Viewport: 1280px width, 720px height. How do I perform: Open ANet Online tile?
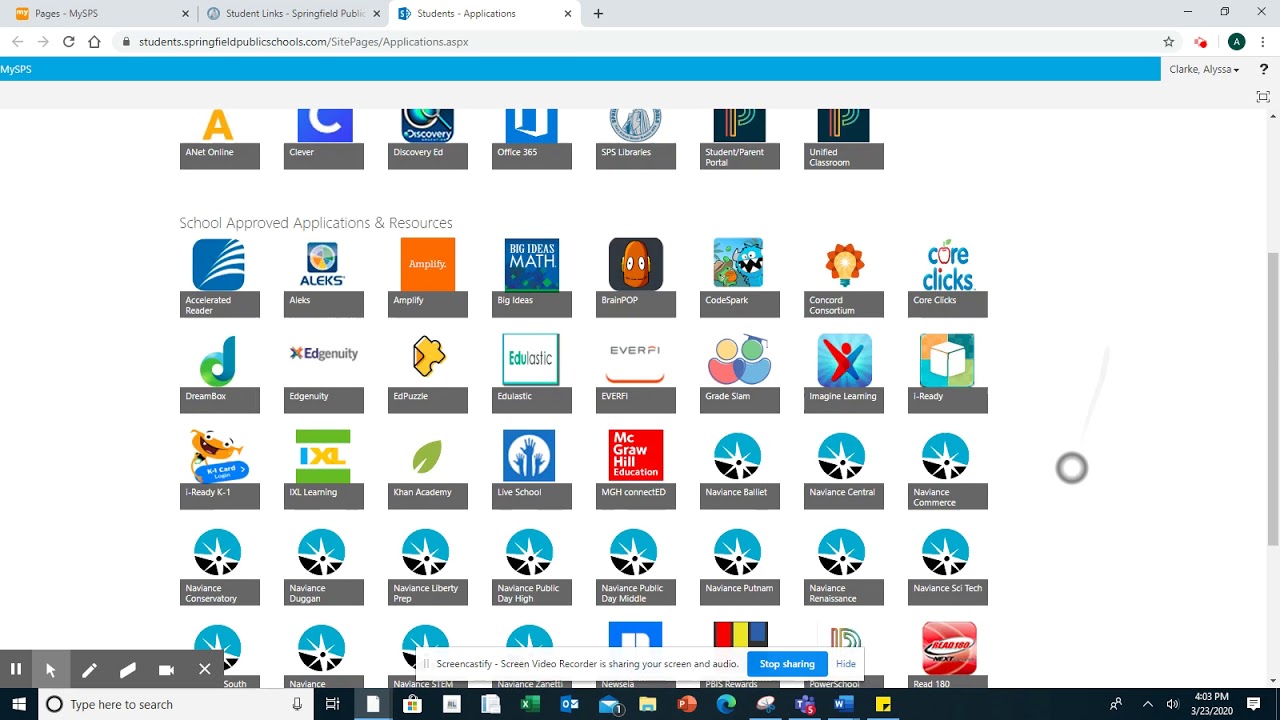pos(219,139)
